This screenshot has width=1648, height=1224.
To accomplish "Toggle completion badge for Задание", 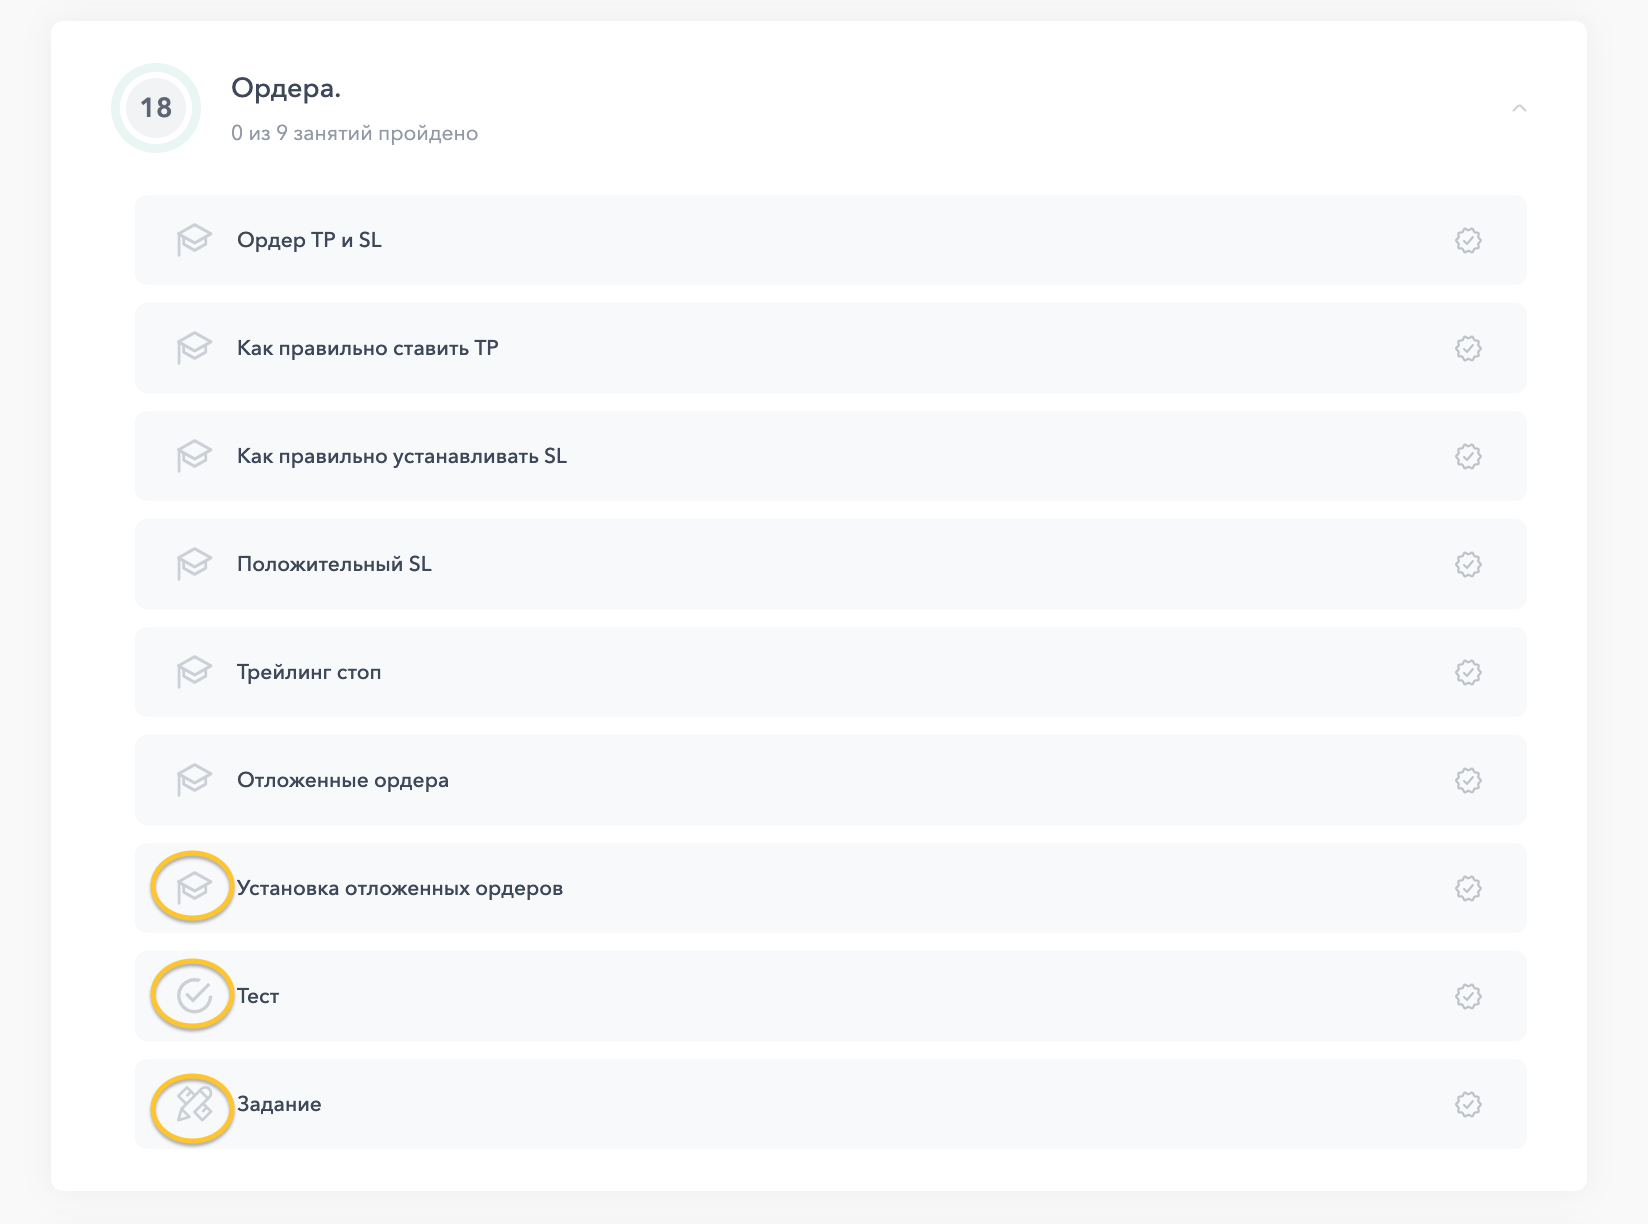I will [x=1467, y=1104].
